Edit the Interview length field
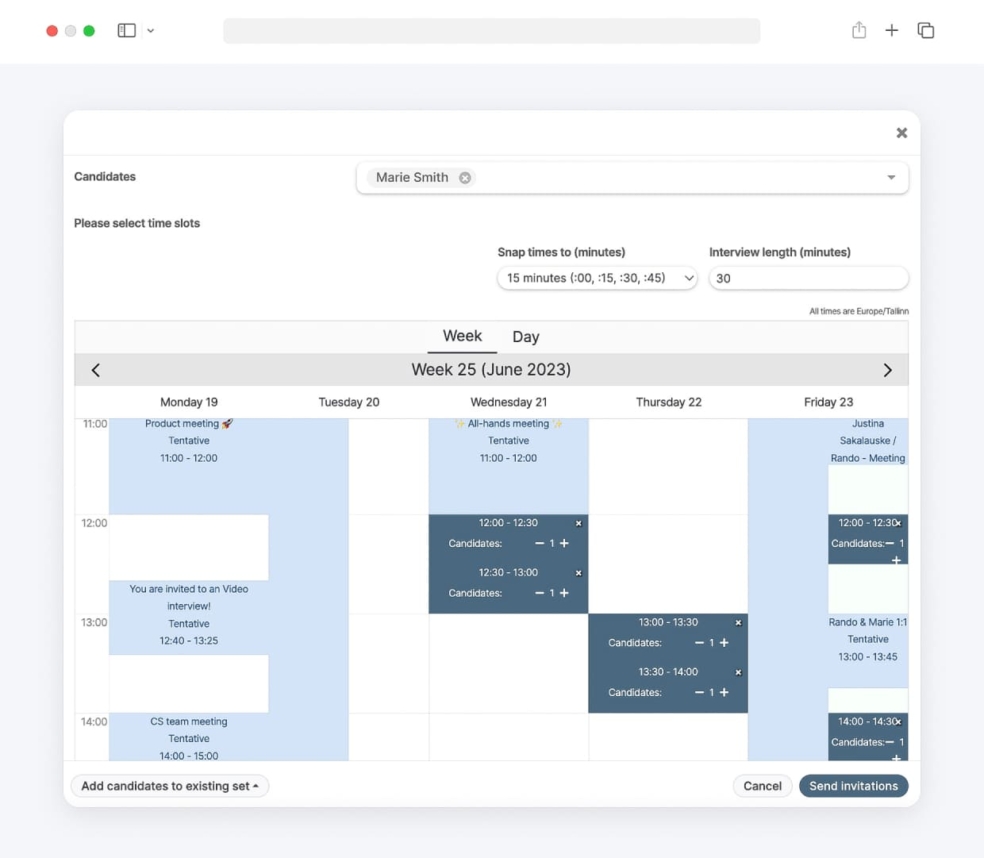Image resolution: width=984 pixels, height=858 pixels. (x=808, y=278)
